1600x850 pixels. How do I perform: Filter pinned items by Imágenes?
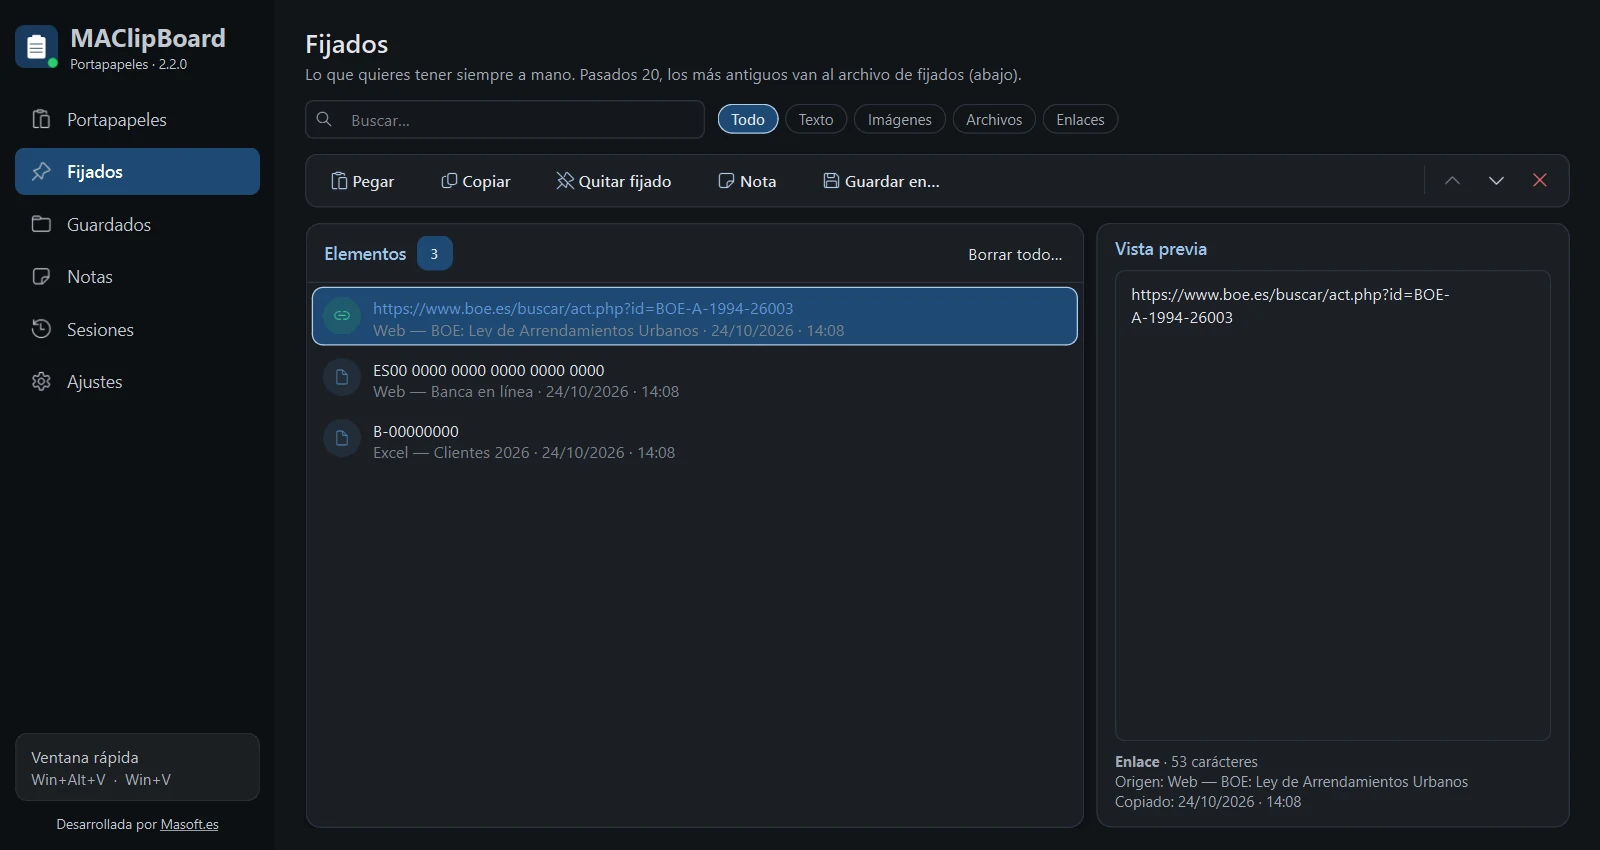click(900, 119)
